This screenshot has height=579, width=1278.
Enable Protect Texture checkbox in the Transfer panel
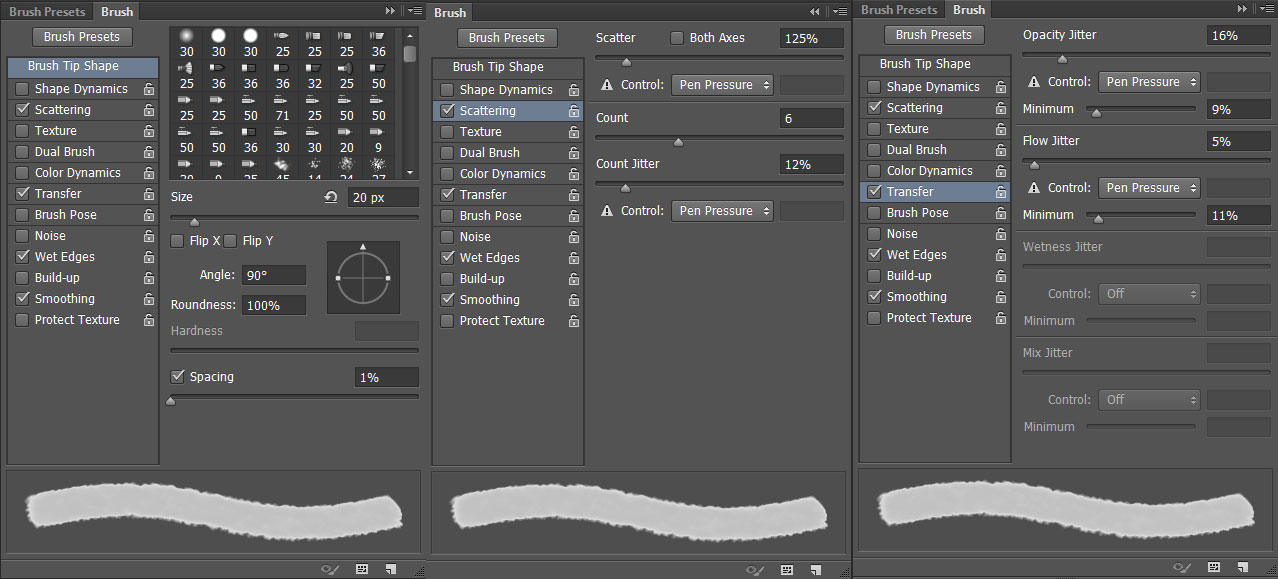point(874,318)
